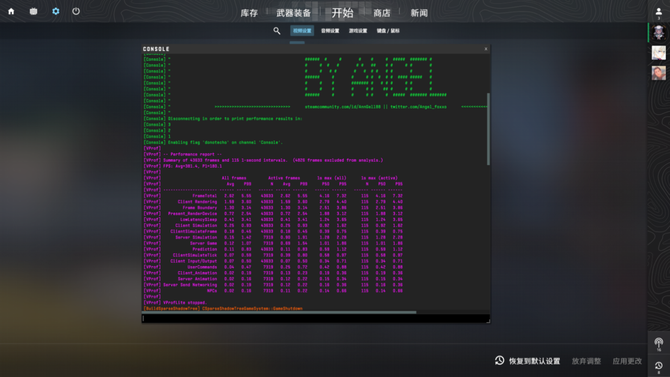Click the power quit icon
The image size is (670, 377).
pos(76,12)
